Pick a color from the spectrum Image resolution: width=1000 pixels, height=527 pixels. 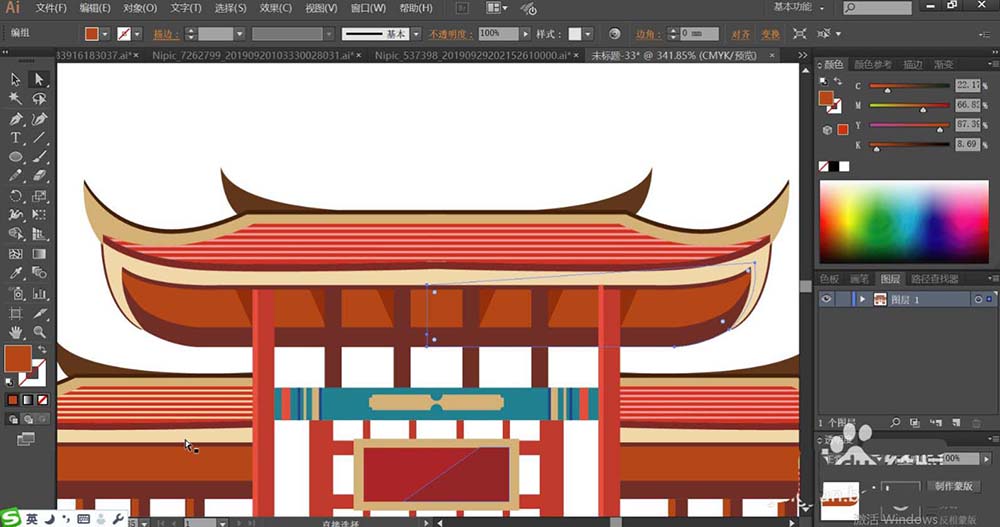[x=904, y=221]
